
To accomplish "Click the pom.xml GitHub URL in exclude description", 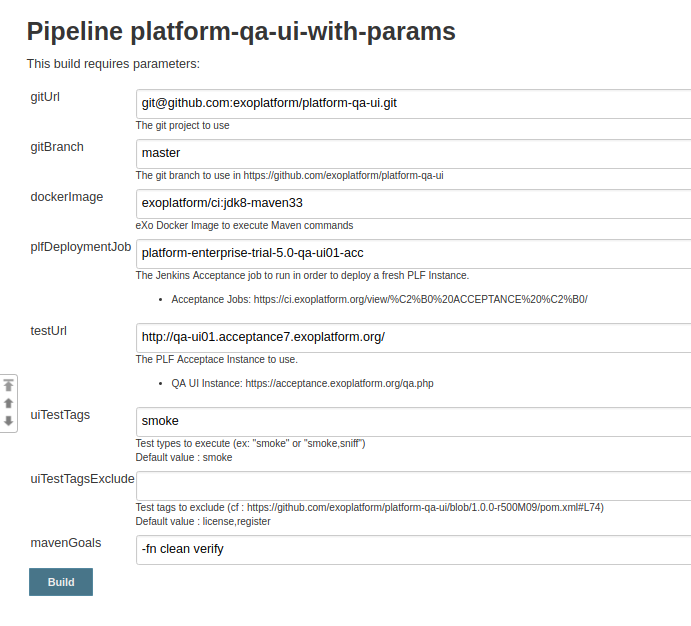I will tap(425, 507).
